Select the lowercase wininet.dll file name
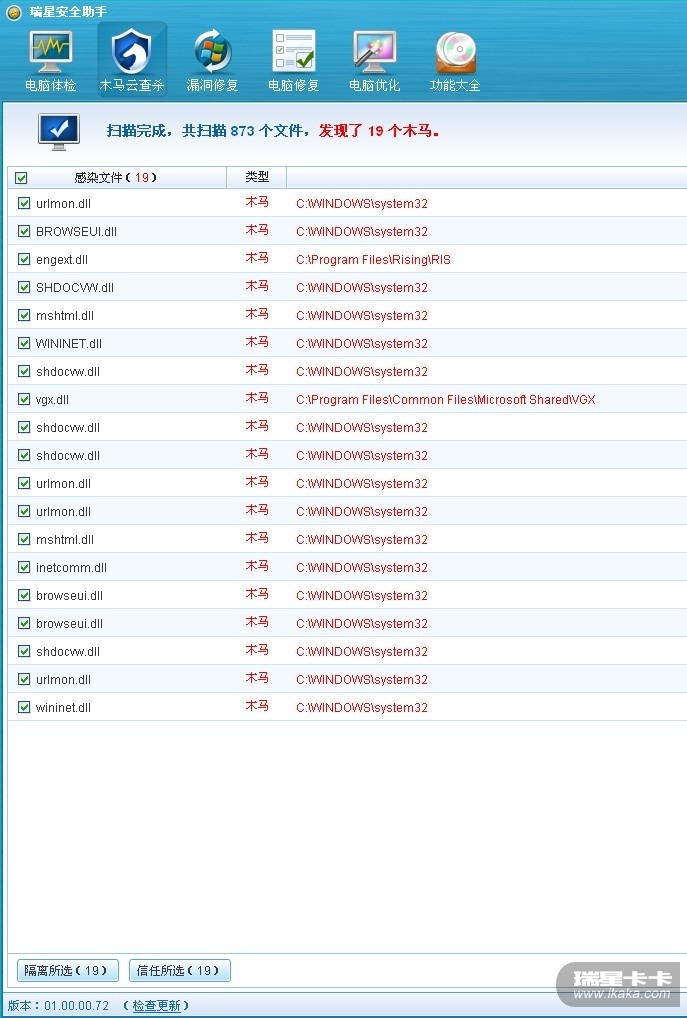Viewport: 687px width, 1018px height. point(63,708)
